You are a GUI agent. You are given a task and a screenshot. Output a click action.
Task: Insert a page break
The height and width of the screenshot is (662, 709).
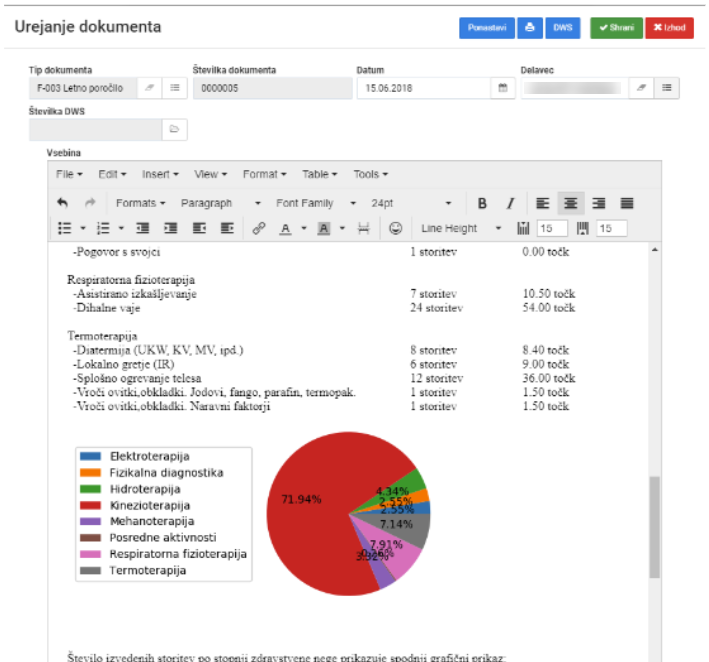(364, 228)
